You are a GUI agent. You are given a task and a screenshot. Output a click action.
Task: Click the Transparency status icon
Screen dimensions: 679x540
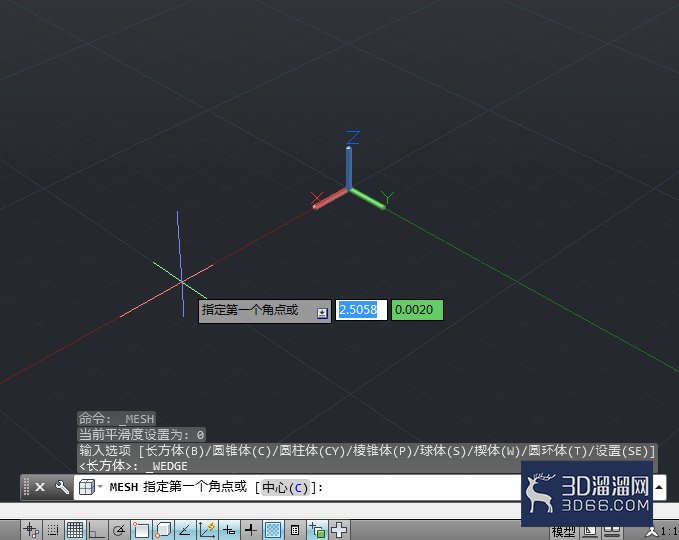point(273,530)
